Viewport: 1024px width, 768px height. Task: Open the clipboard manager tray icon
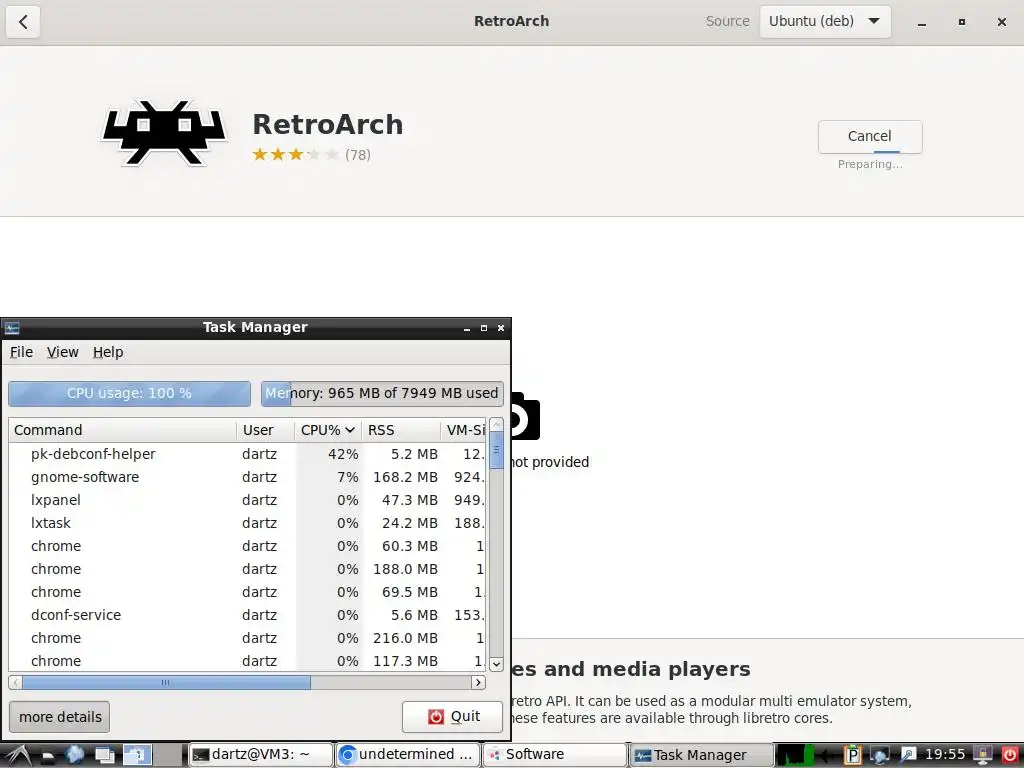[x=853, y=755]
